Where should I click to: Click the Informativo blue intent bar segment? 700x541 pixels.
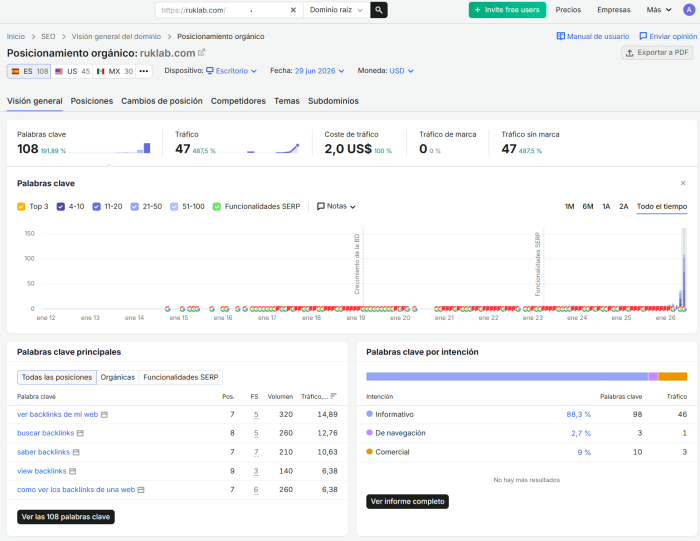pos(507,377)
